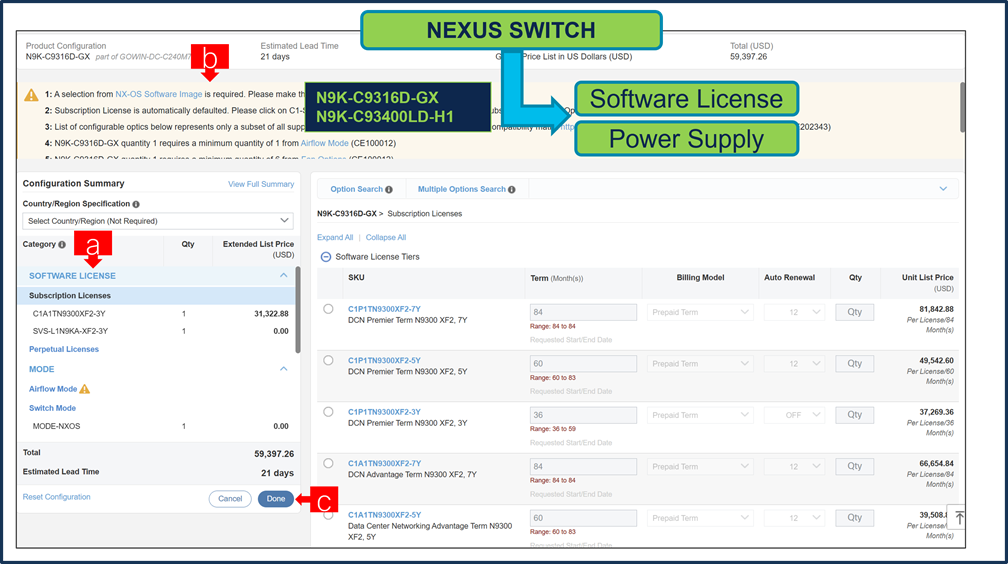Open Airflow Mode category
1008x564 pixels.
53,389
